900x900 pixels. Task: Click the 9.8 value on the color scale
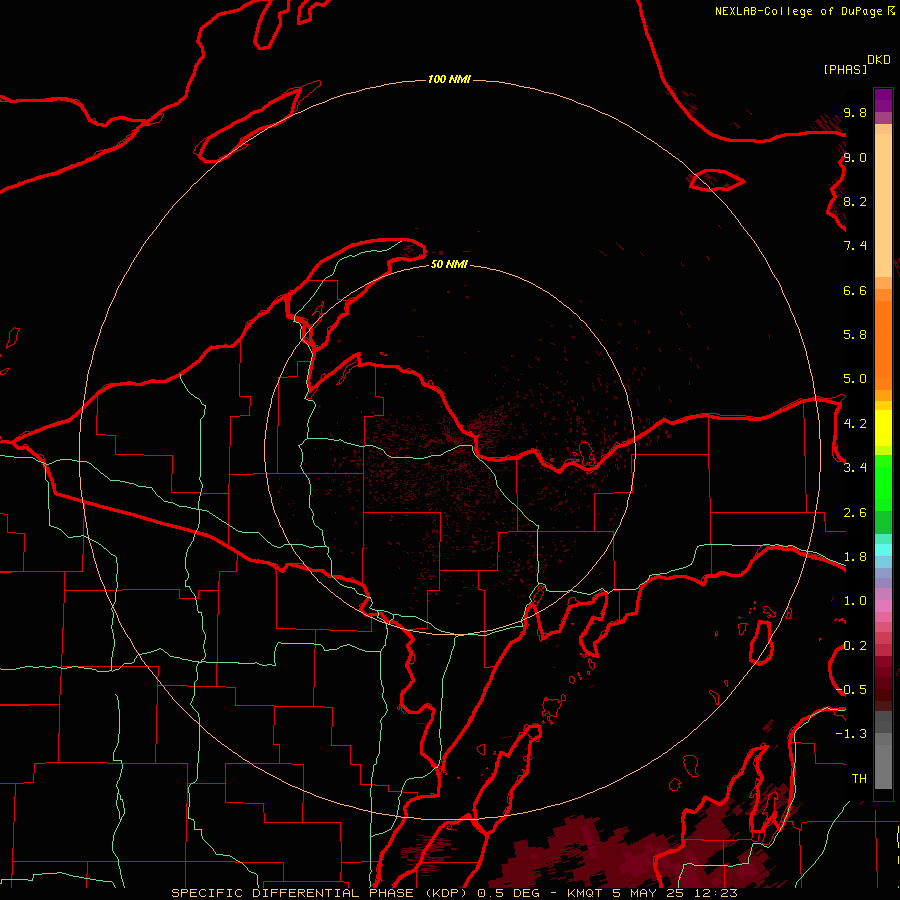point(855,112)
